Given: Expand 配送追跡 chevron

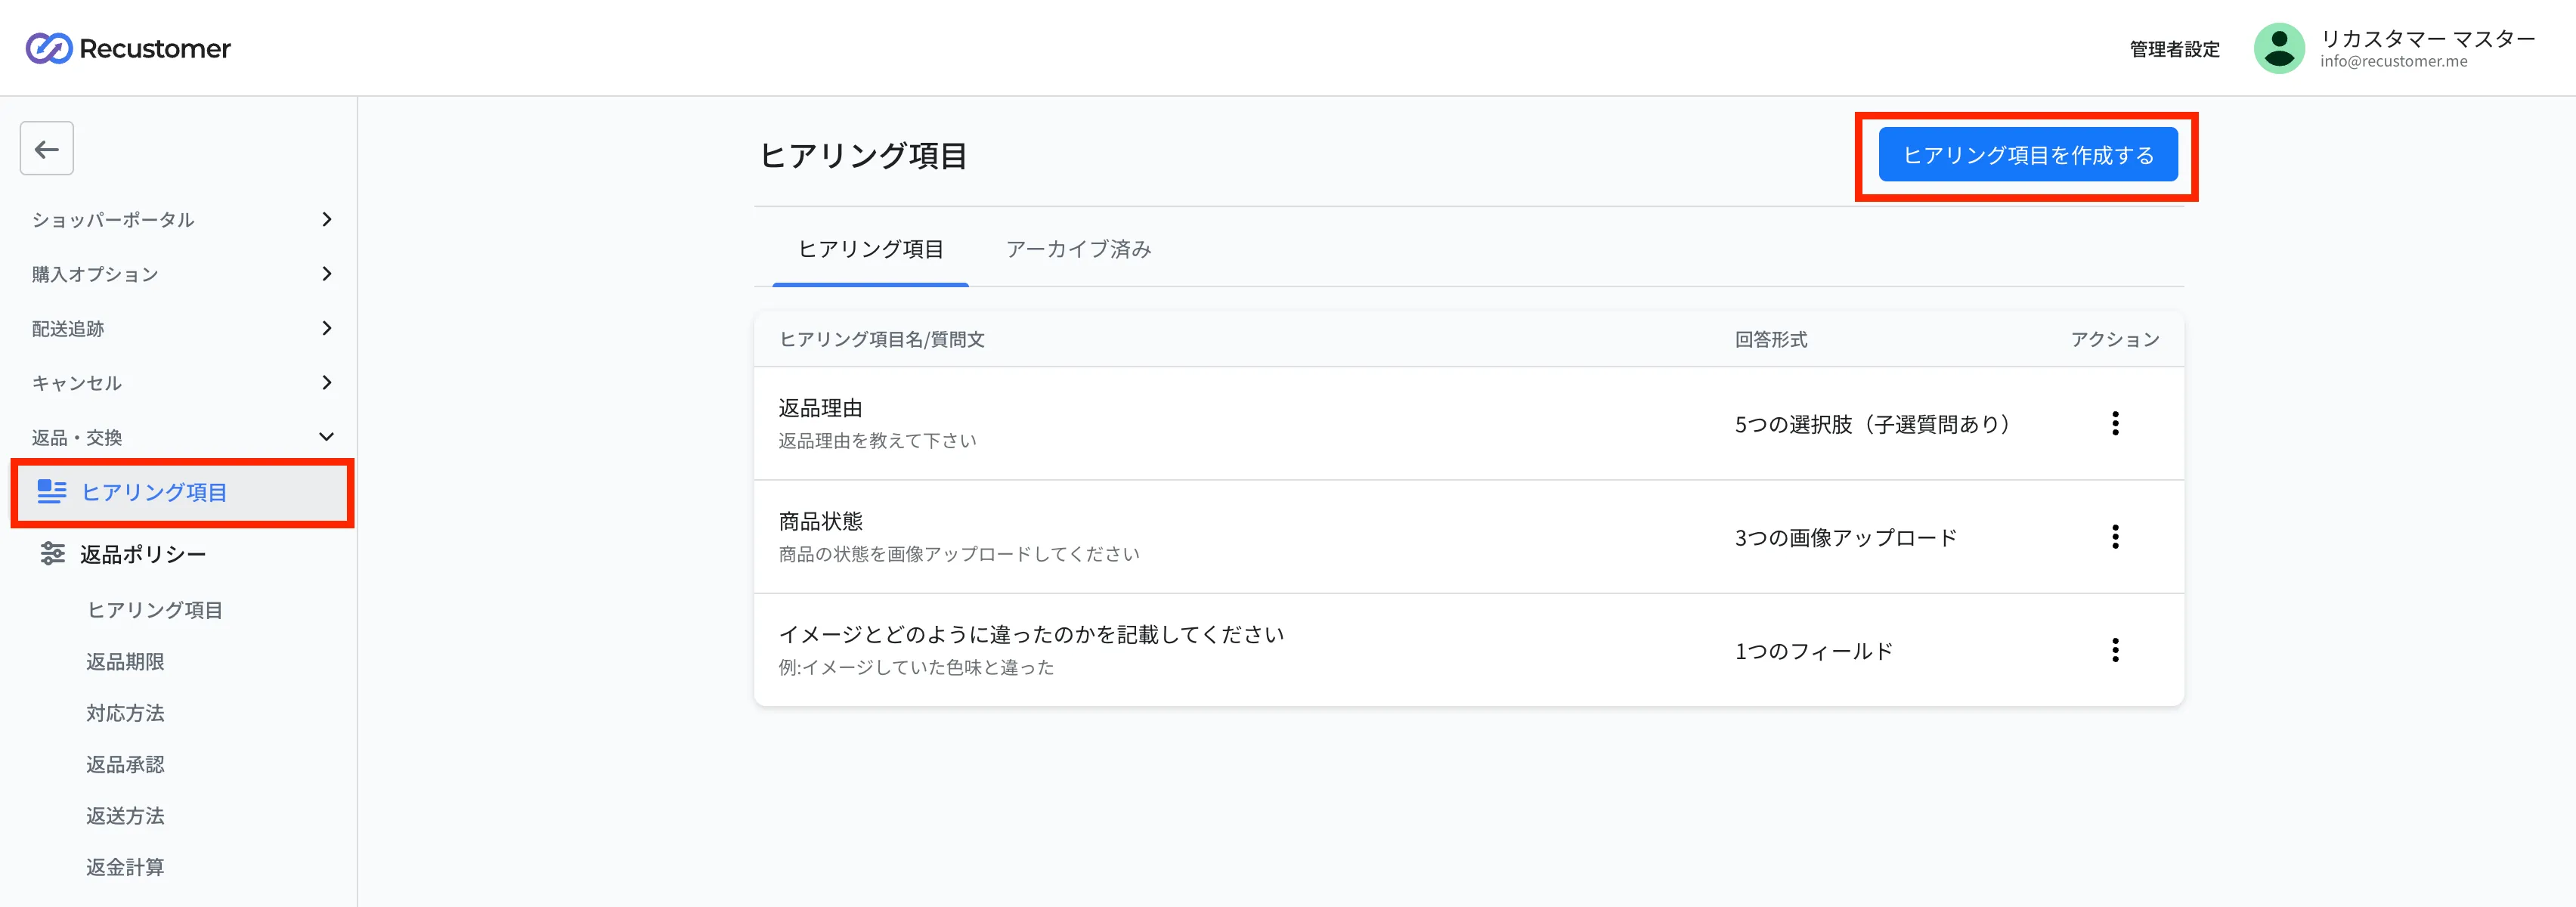Looking at the screenshot, I should point(326,328).
